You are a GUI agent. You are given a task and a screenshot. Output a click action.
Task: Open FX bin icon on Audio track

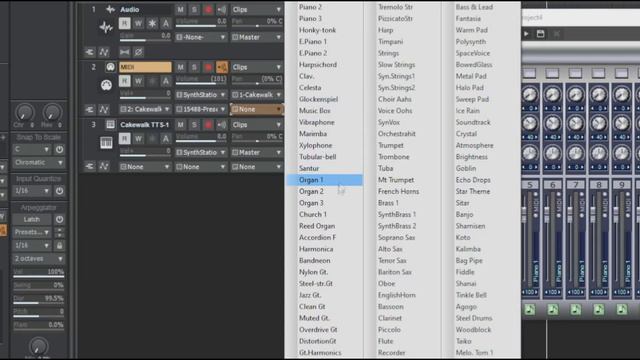click(90, 52)
